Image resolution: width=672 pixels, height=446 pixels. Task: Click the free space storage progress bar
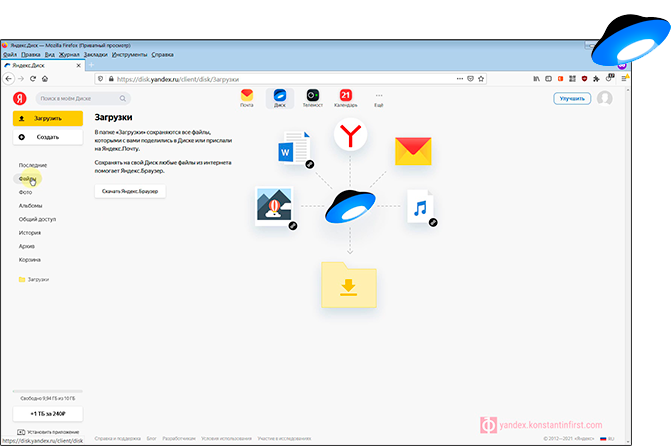(48, 391)
